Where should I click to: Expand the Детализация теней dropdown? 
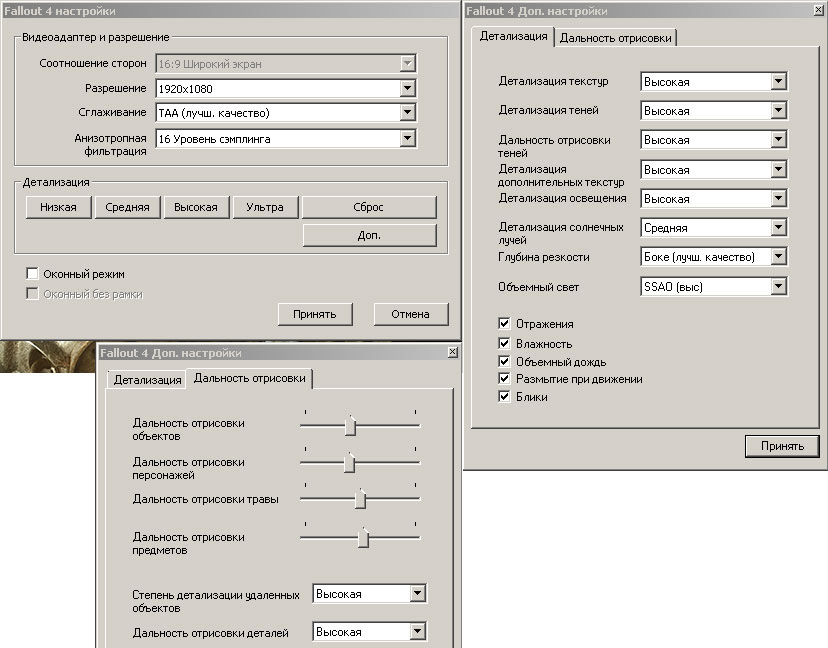point(713,111)
